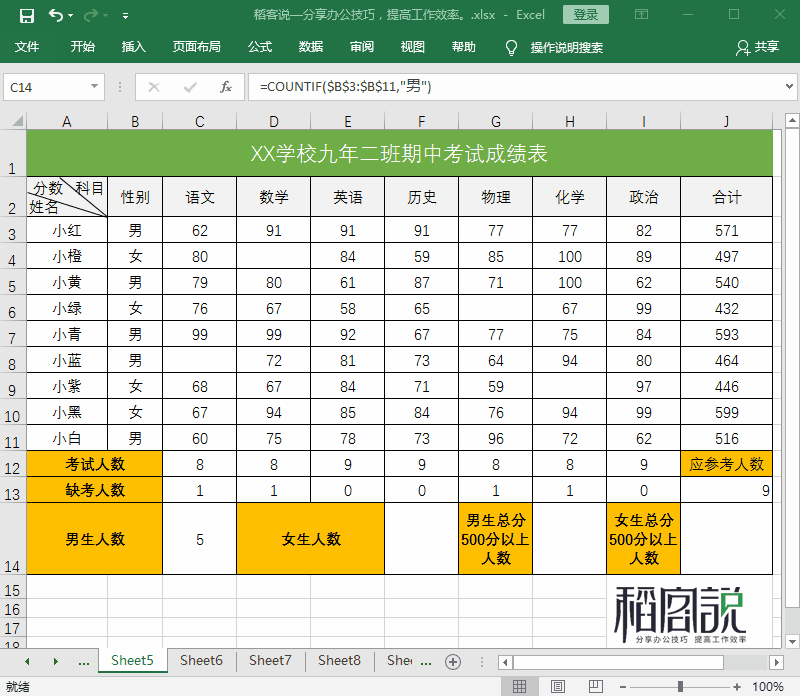This screenshot has height=696, width=800.
Task: Click the horizontal scrollbar right arrow
Action: tap(779, 661)
